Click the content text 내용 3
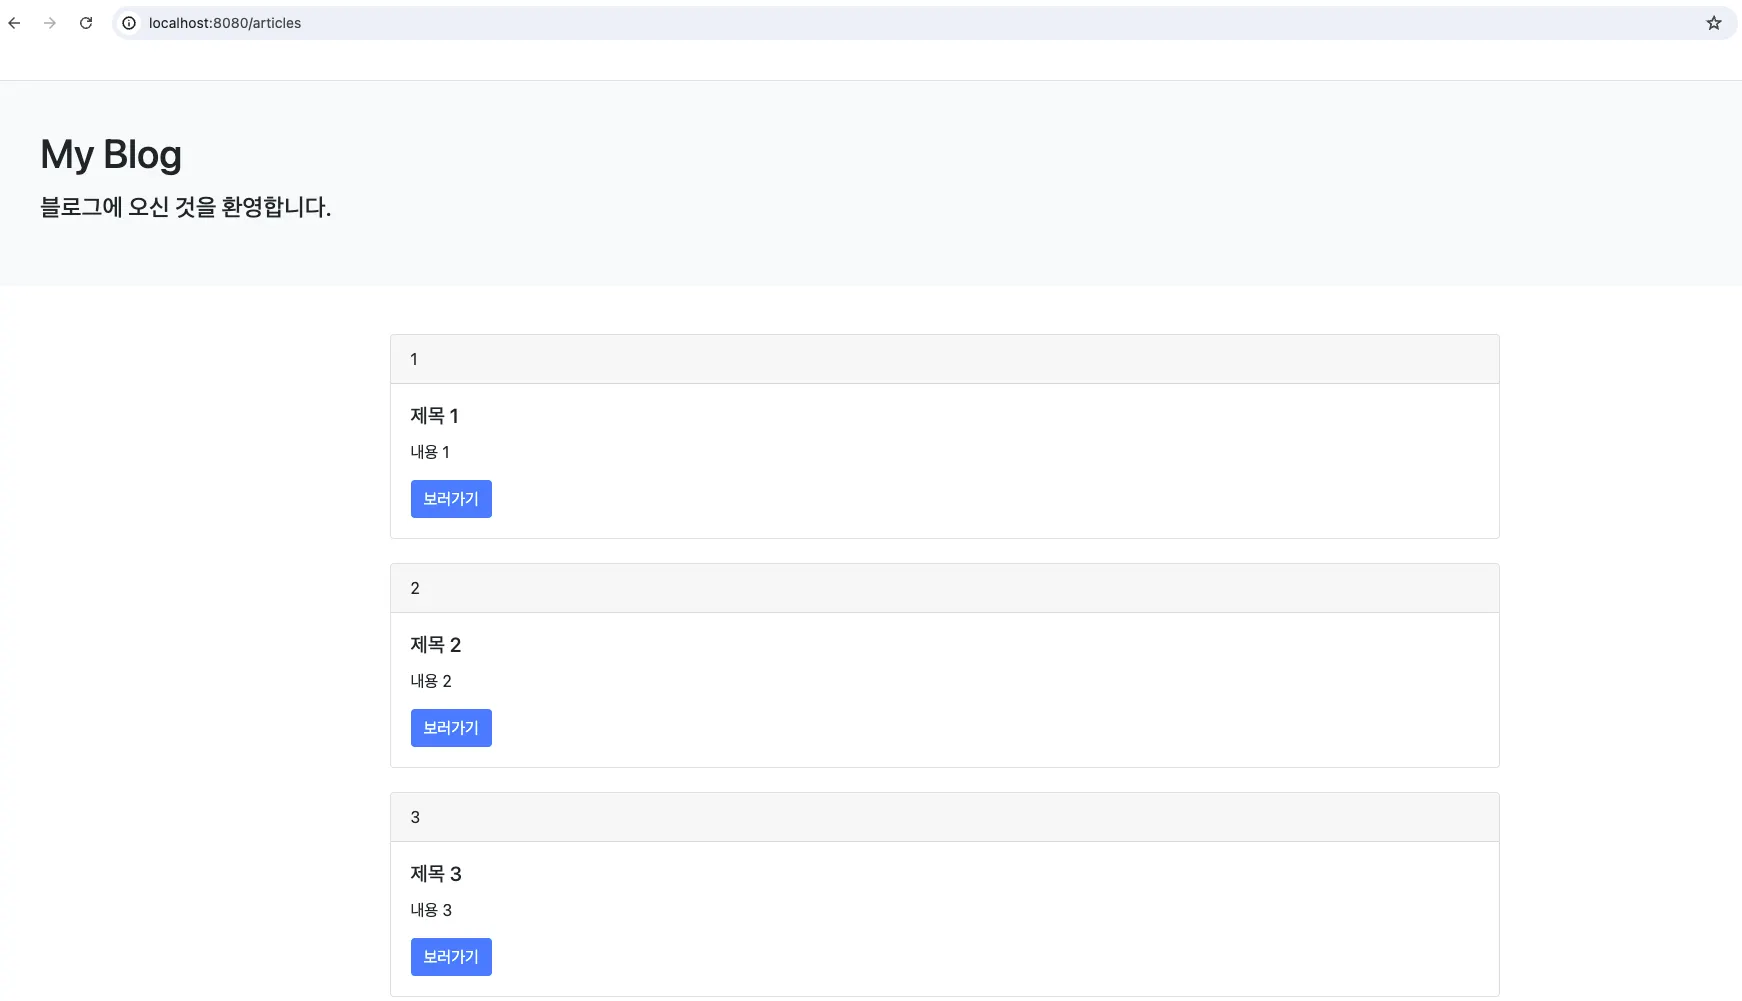This screenshot has width=1742, height=1001. pyautogui.click(x=431, y=910)
